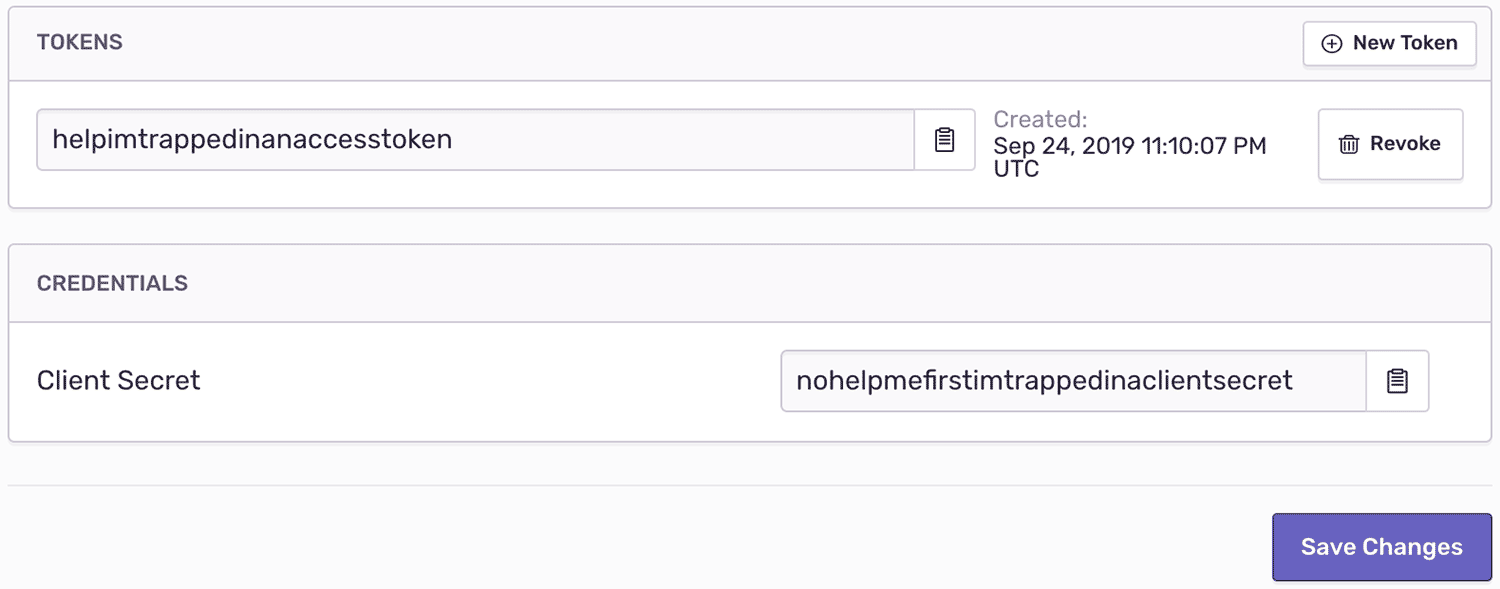
Task: Click the trash can icon on Revoke
Action: point(1349,145)
